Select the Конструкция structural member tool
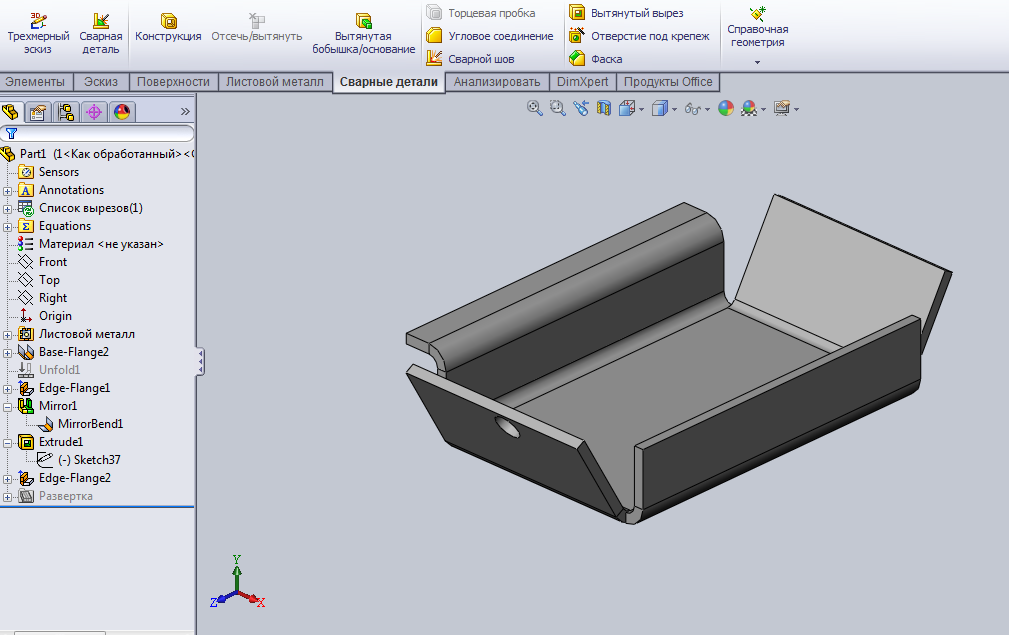Image resolution: width=1009 pixels, height=635 pixels. (168, 28)
